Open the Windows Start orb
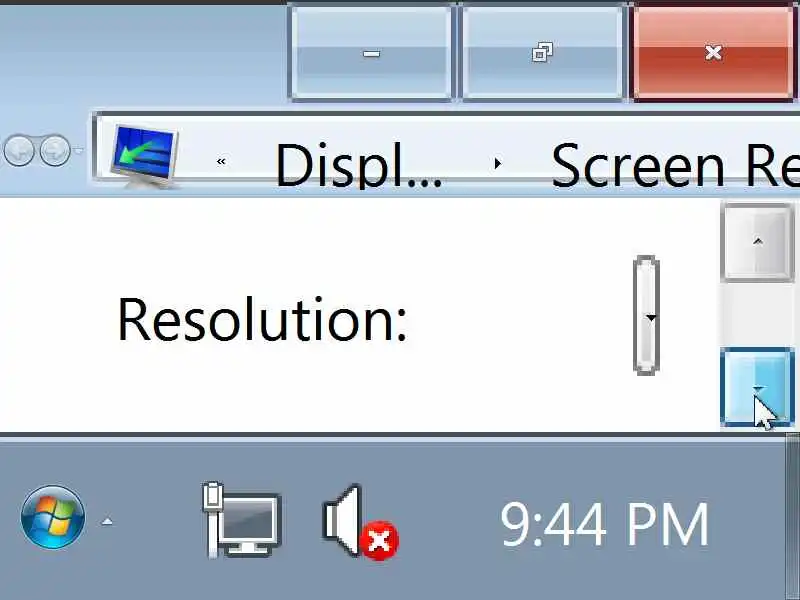800x600 pixels. point(53,517)
